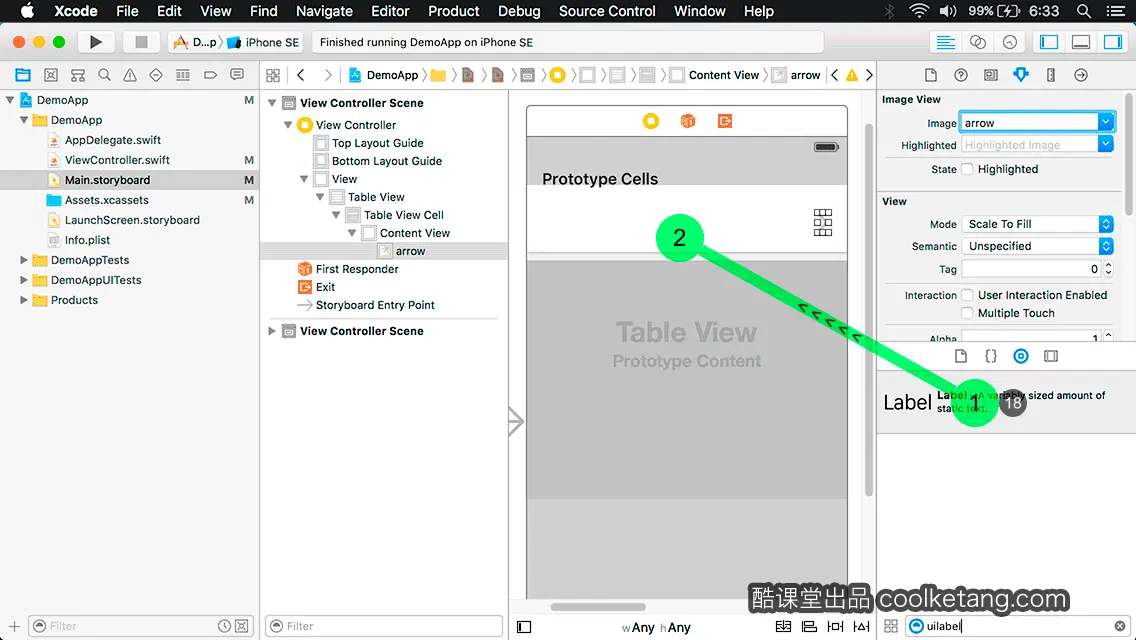The width and height of the screenshot is (1136, 640).
Task: Show the Object library
Action: click(x=1021, y=356)
